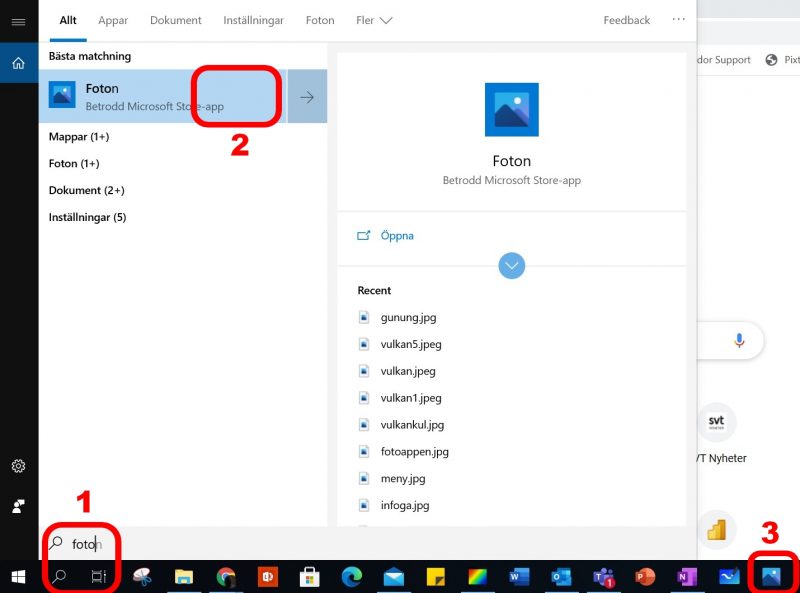Click the account feedback person icon in sidebar
The height and width of the screenshot is (593, 800).
point(18,506)
